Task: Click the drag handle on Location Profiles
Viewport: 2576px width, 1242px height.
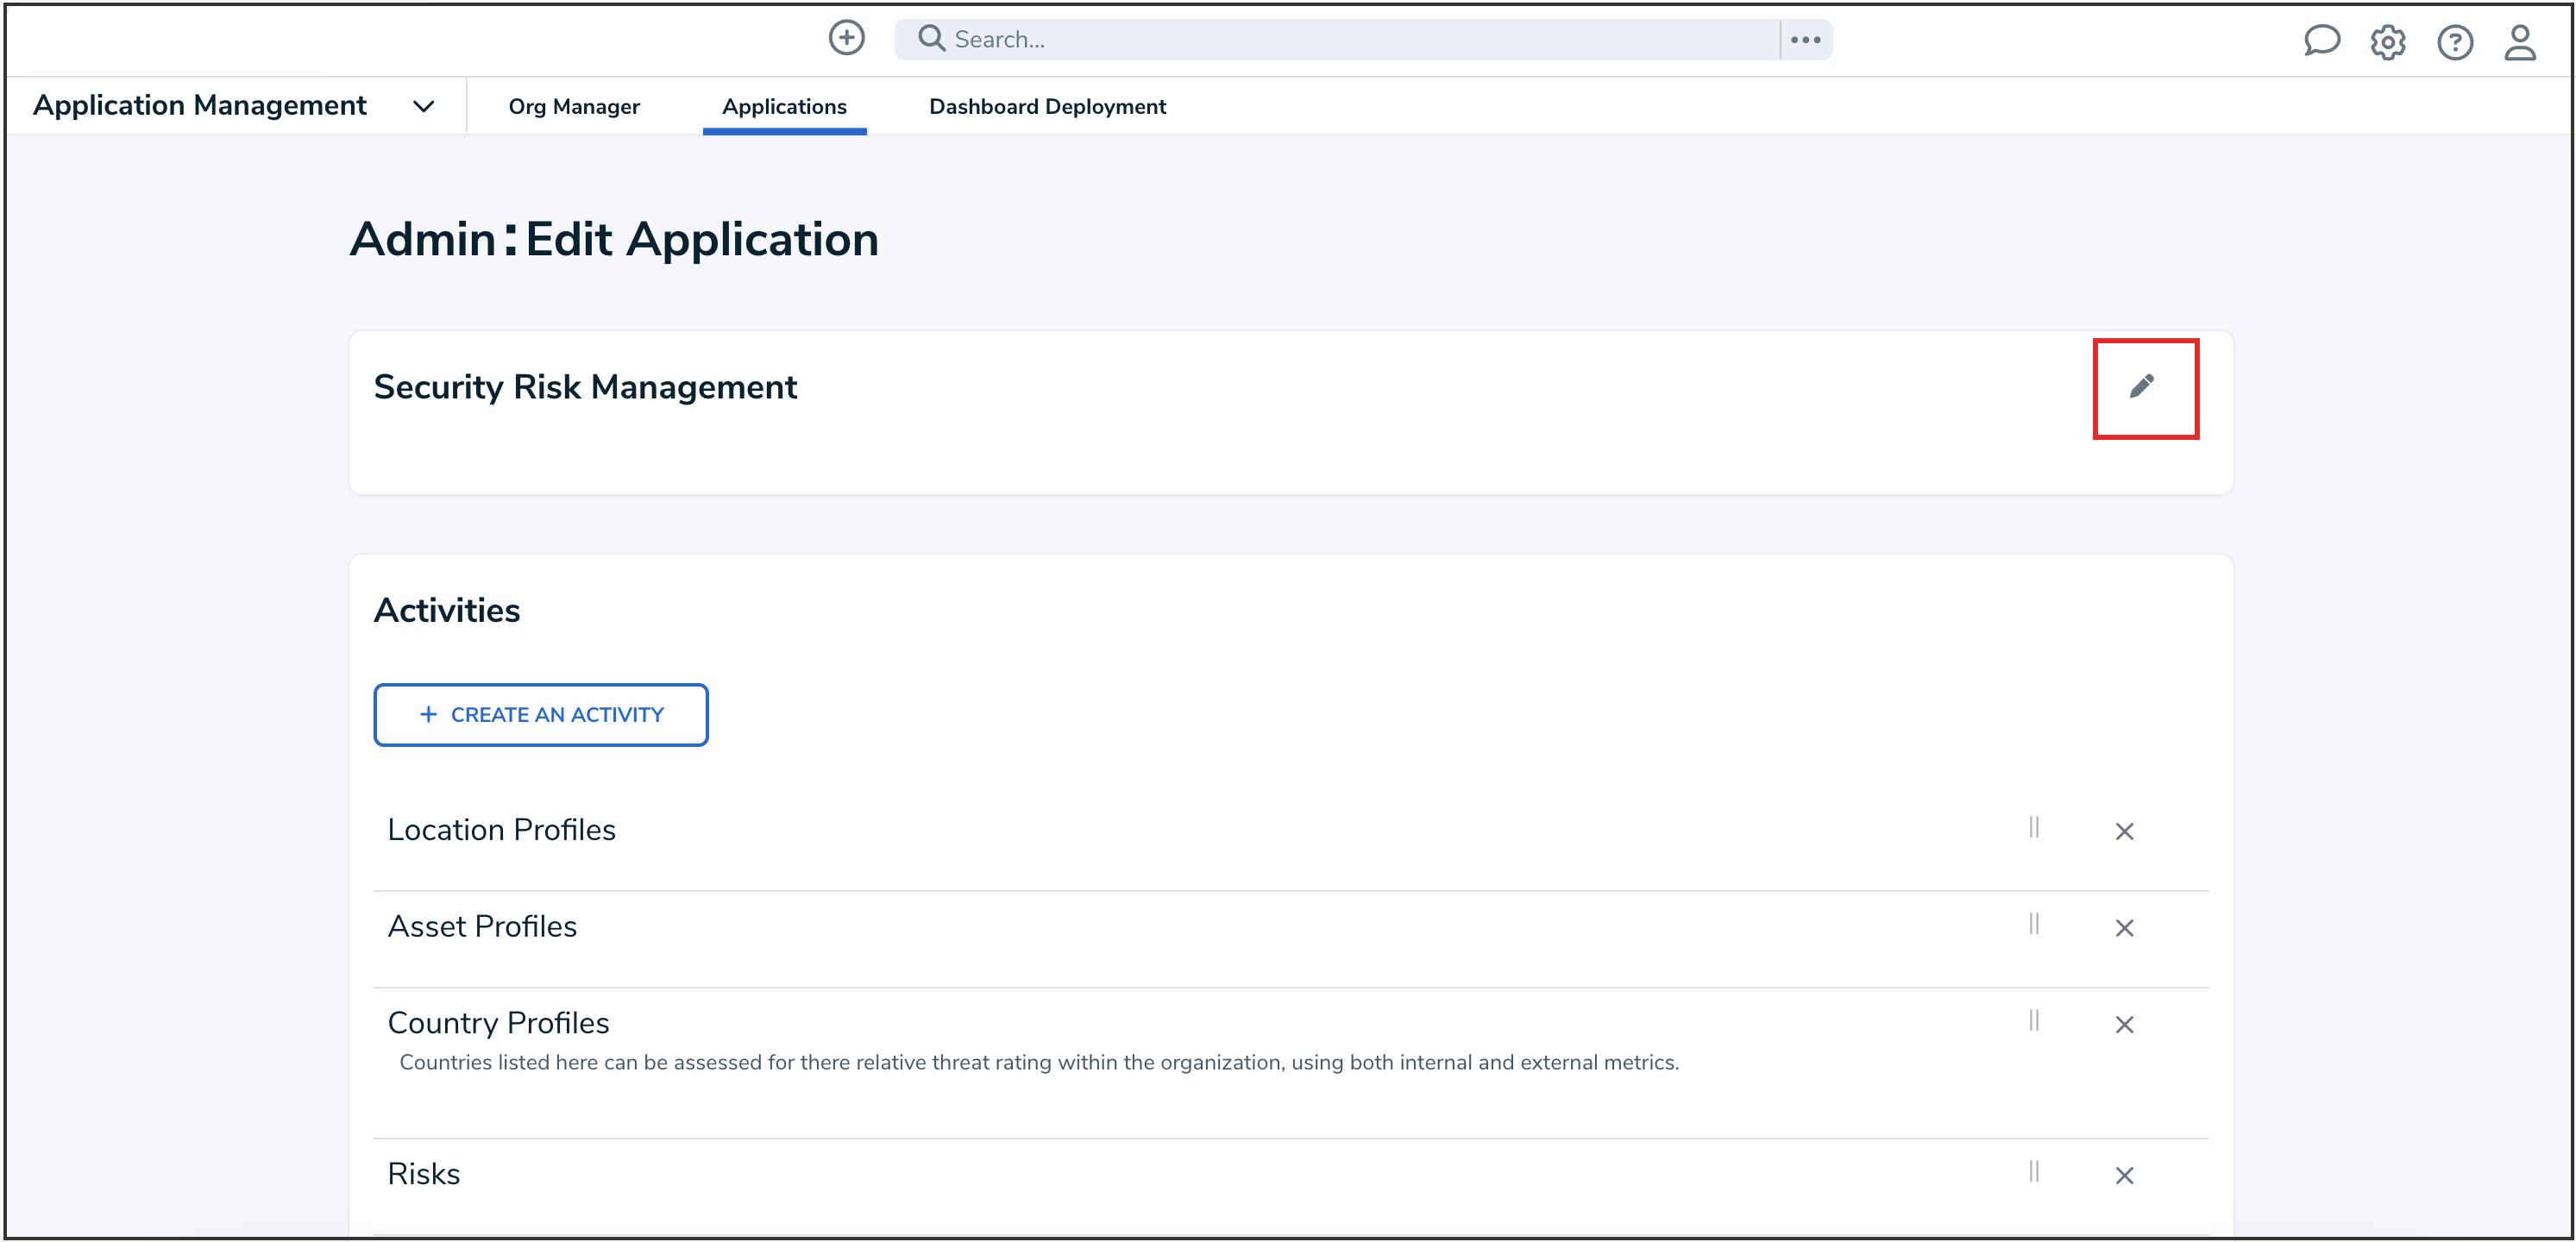Action: click(x=2033, y=827)
